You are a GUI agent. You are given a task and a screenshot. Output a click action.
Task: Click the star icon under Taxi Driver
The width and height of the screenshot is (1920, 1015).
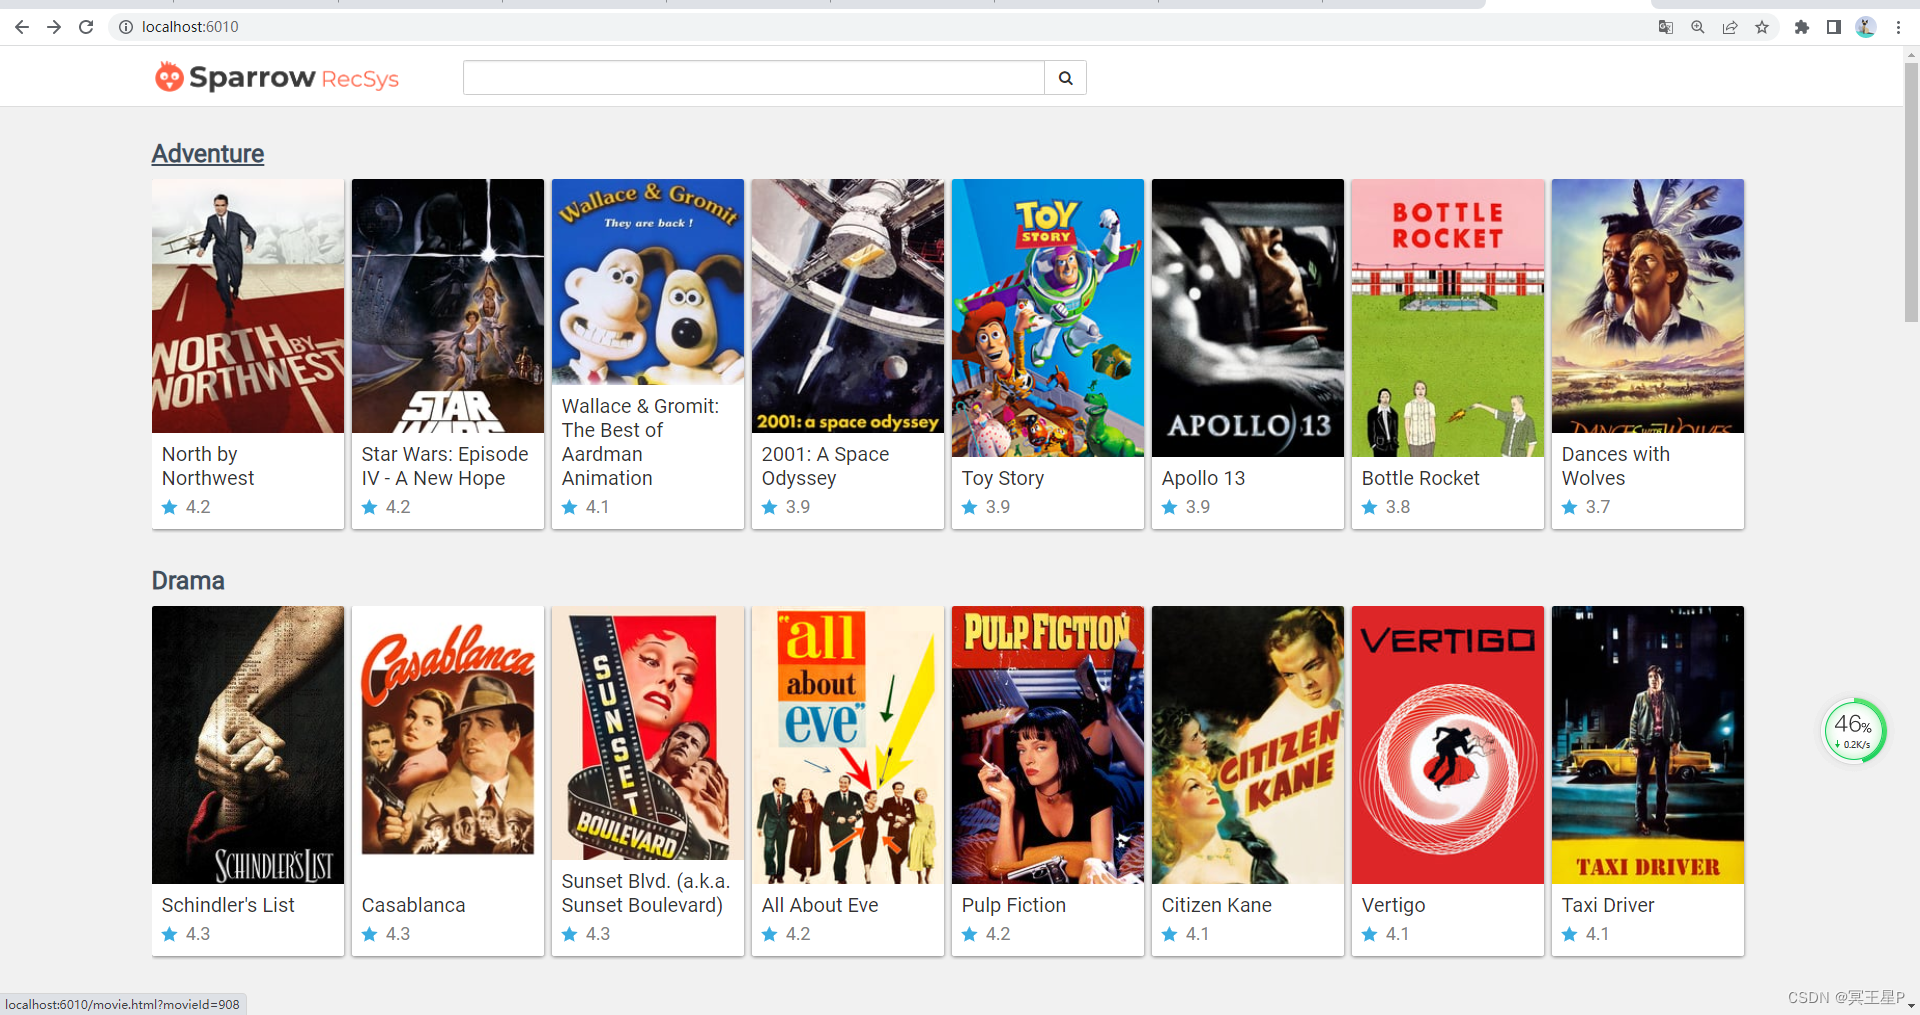(1570, 934)
